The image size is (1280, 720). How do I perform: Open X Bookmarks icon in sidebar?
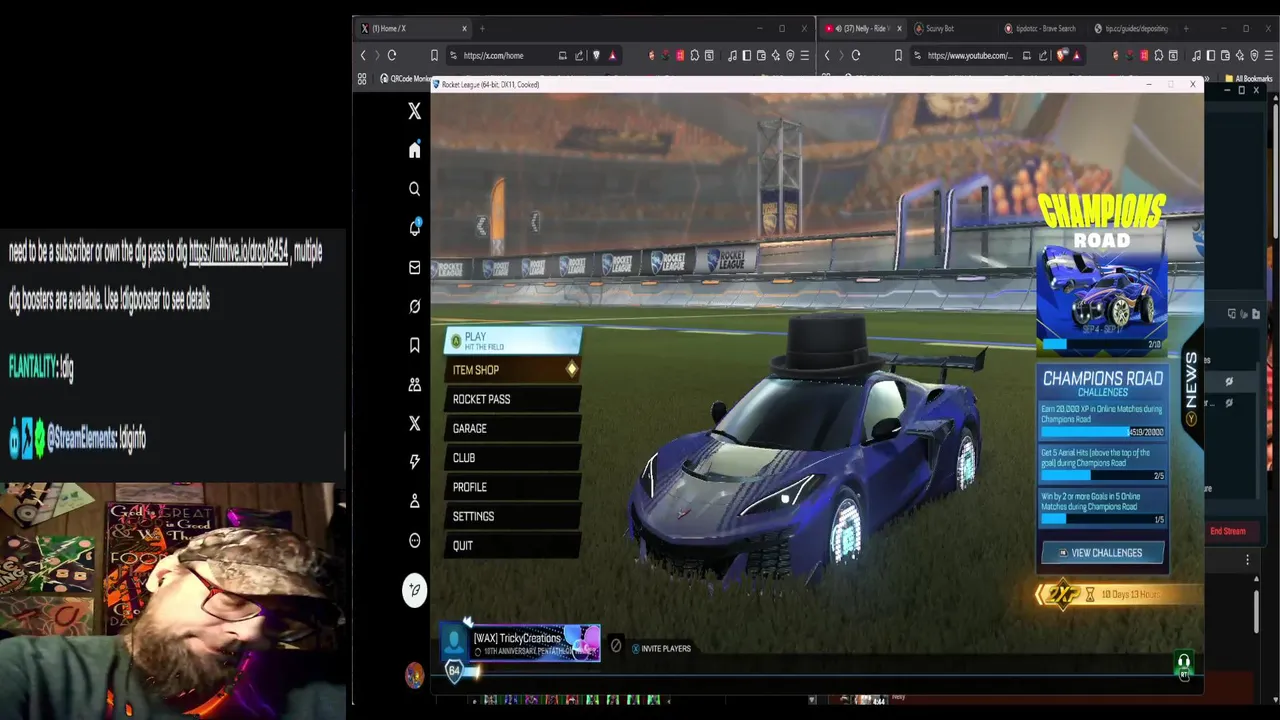(x=415, y=345)
